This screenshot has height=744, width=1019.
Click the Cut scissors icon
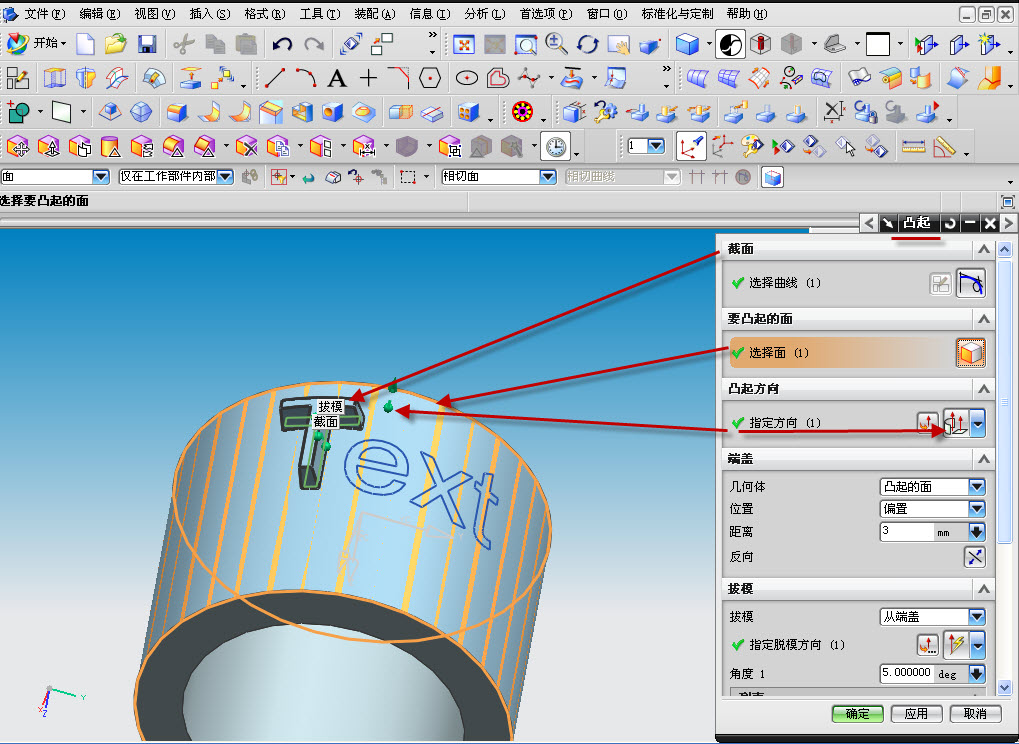click(184, 44)
